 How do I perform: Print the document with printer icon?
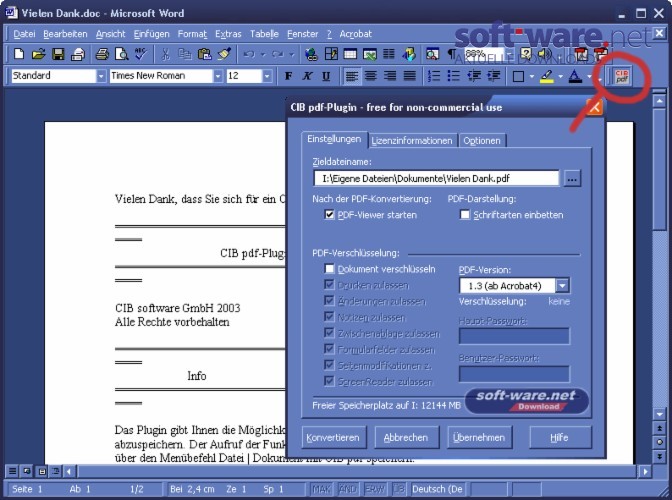[x=102, y=54]
